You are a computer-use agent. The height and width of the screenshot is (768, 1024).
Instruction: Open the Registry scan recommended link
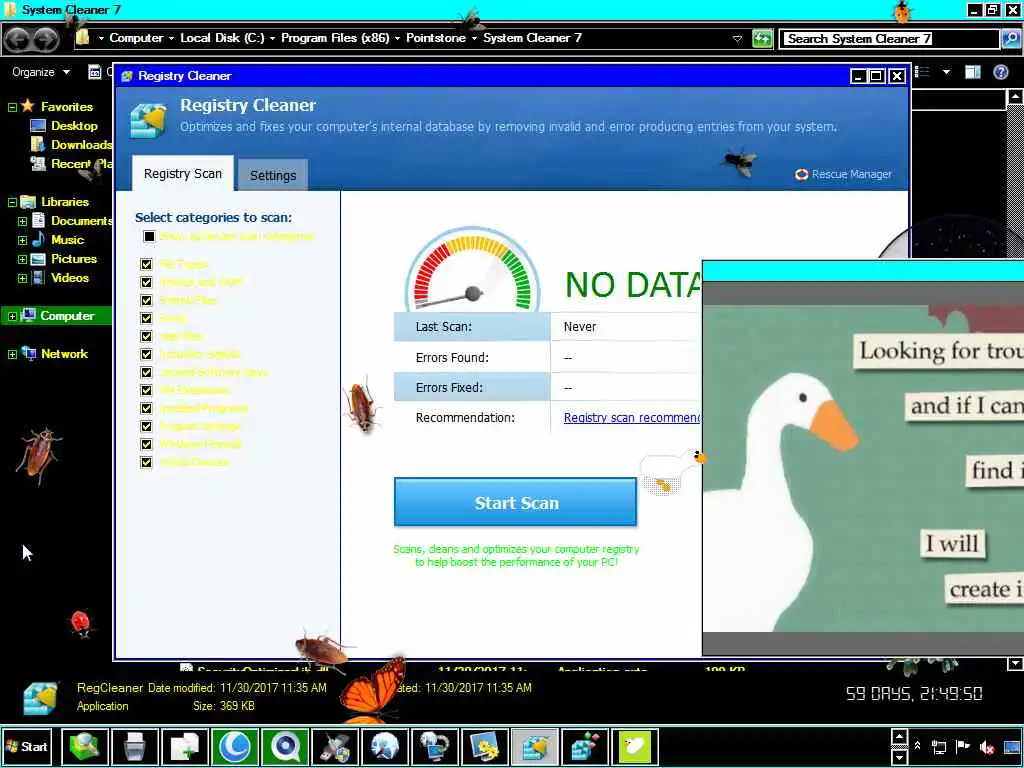coord(632,417)
